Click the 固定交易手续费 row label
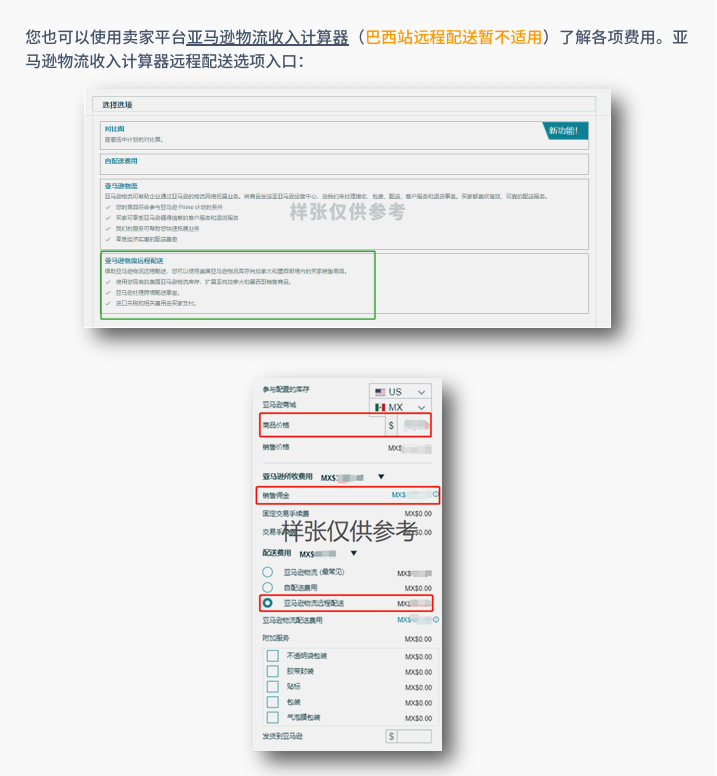This screenshot has height=776, width=717. pos(286,514)
